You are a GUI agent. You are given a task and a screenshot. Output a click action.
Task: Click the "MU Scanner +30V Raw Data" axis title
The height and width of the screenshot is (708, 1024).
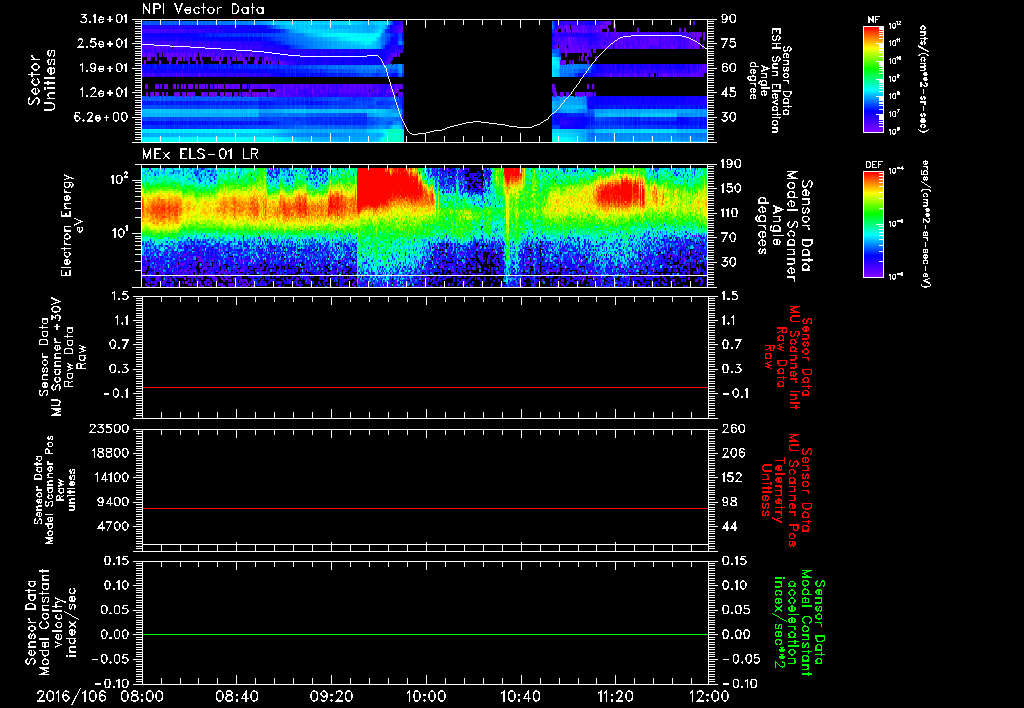[x=62, y=357]
